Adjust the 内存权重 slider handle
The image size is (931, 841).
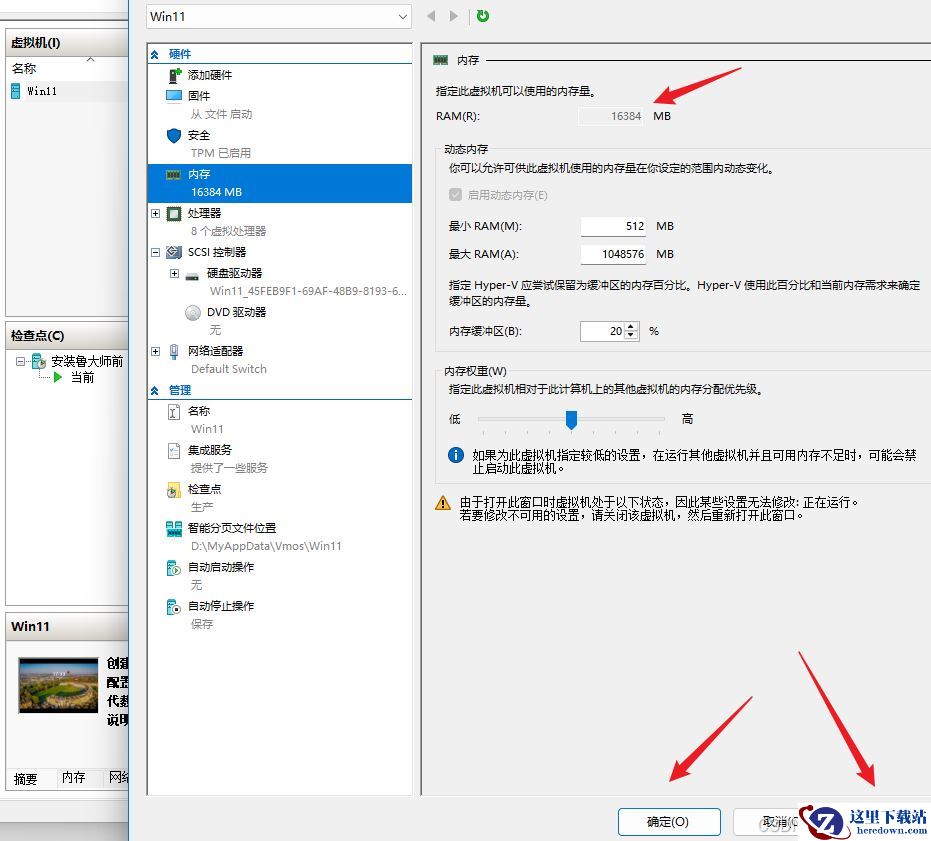pos(571,420)
